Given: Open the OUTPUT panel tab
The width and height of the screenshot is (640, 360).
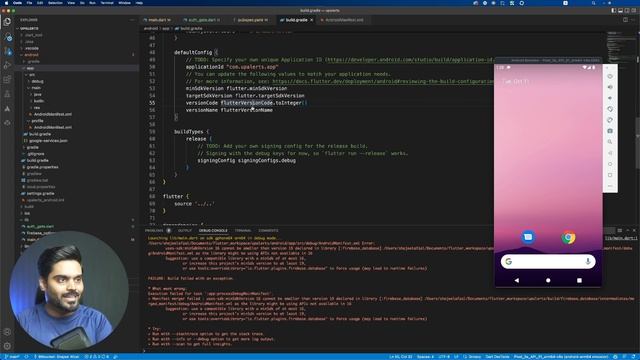Looking at the screenshot, I should tap(184, 231).
